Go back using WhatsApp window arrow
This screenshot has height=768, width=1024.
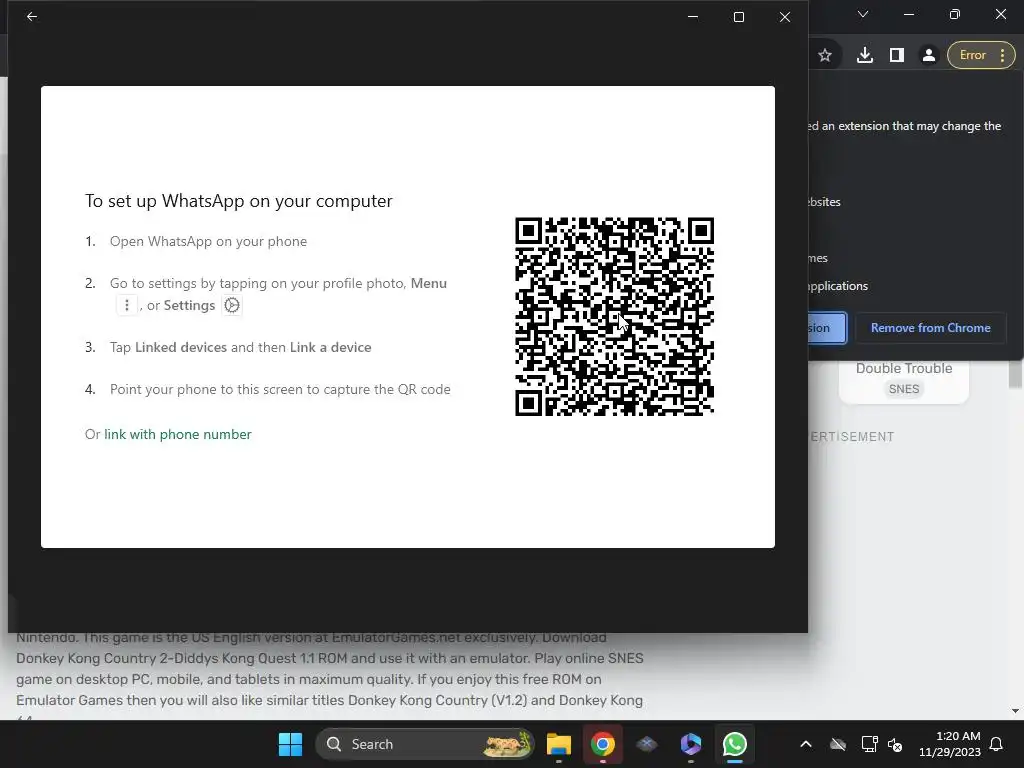coord(32,16)
